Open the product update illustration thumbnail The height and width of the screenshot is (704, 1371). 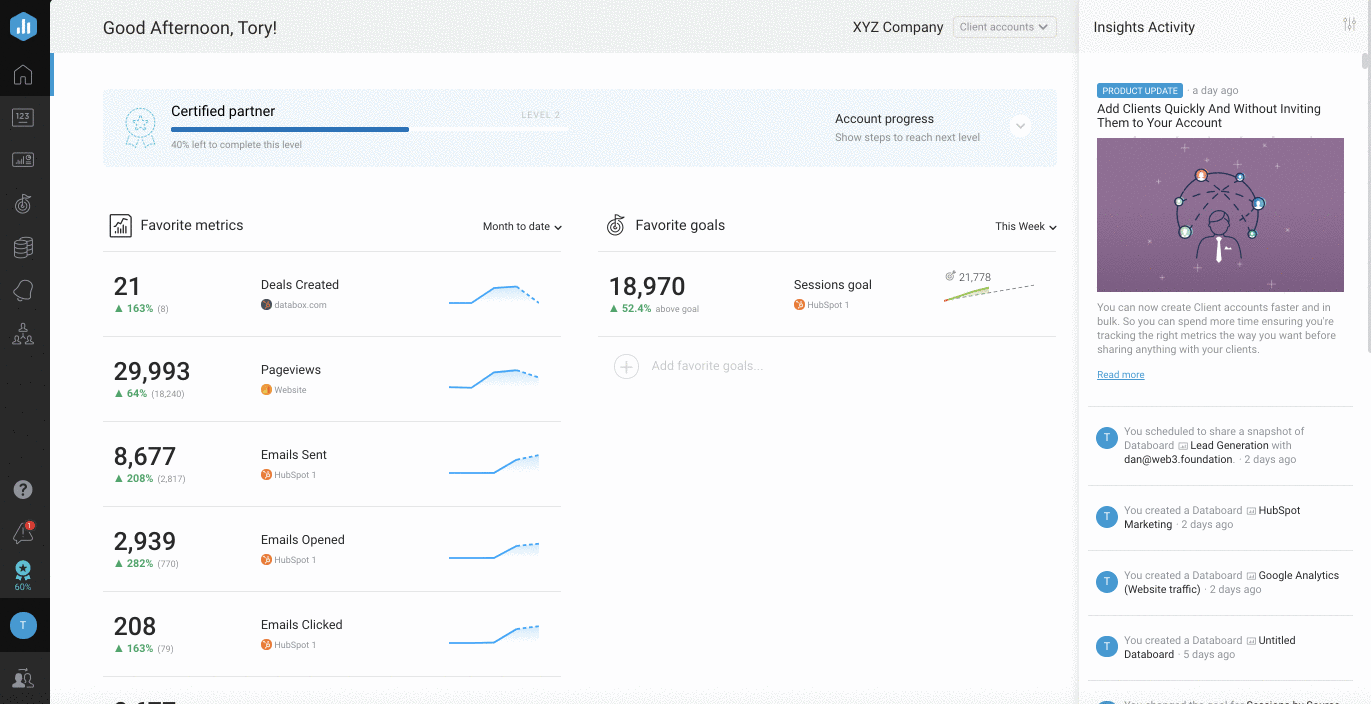(1220, 215)
